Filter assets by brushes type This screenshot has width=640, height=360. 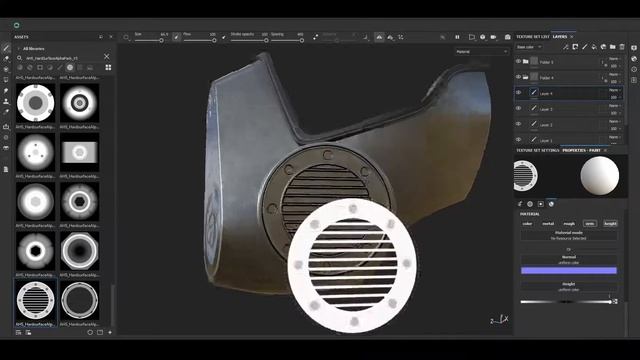point(60,67)
